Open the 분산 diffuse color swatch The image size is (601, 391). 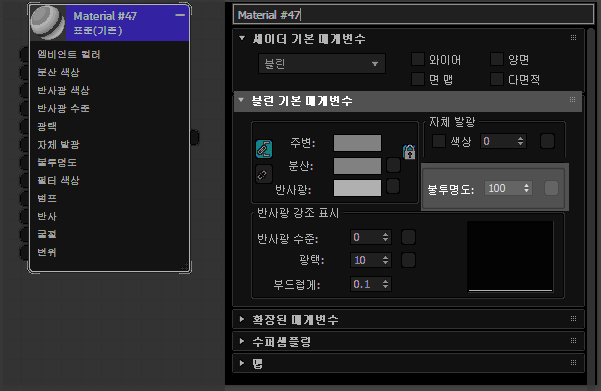357,166
